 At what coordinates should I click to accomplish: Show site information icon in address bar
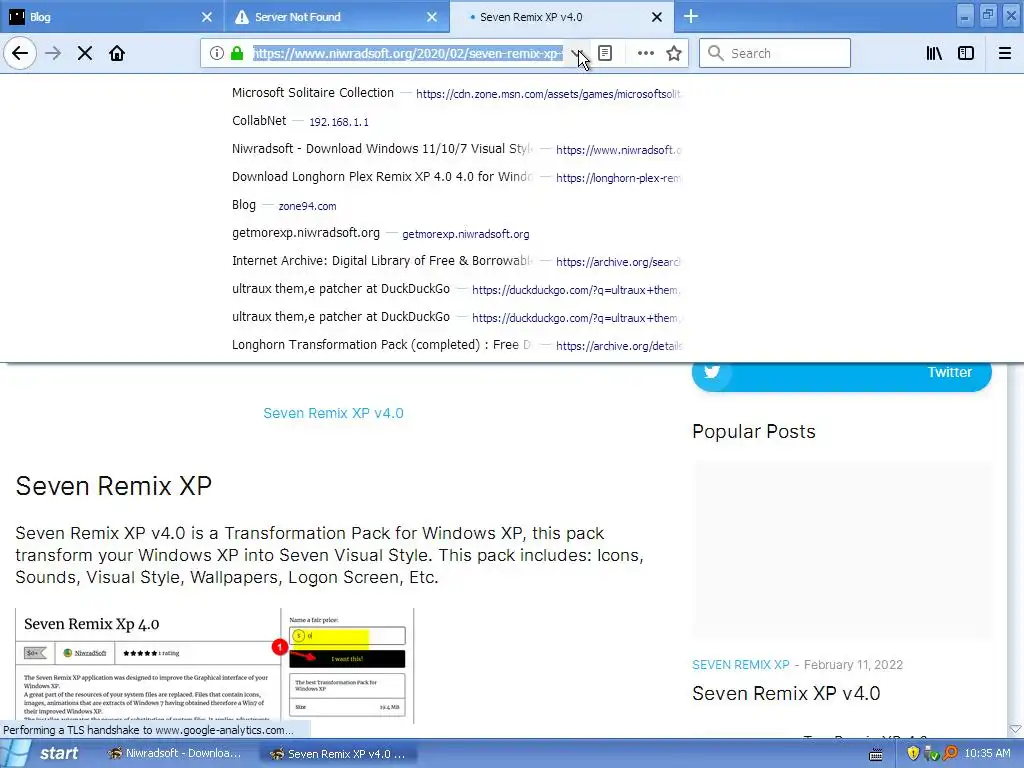tap(217, 53)
